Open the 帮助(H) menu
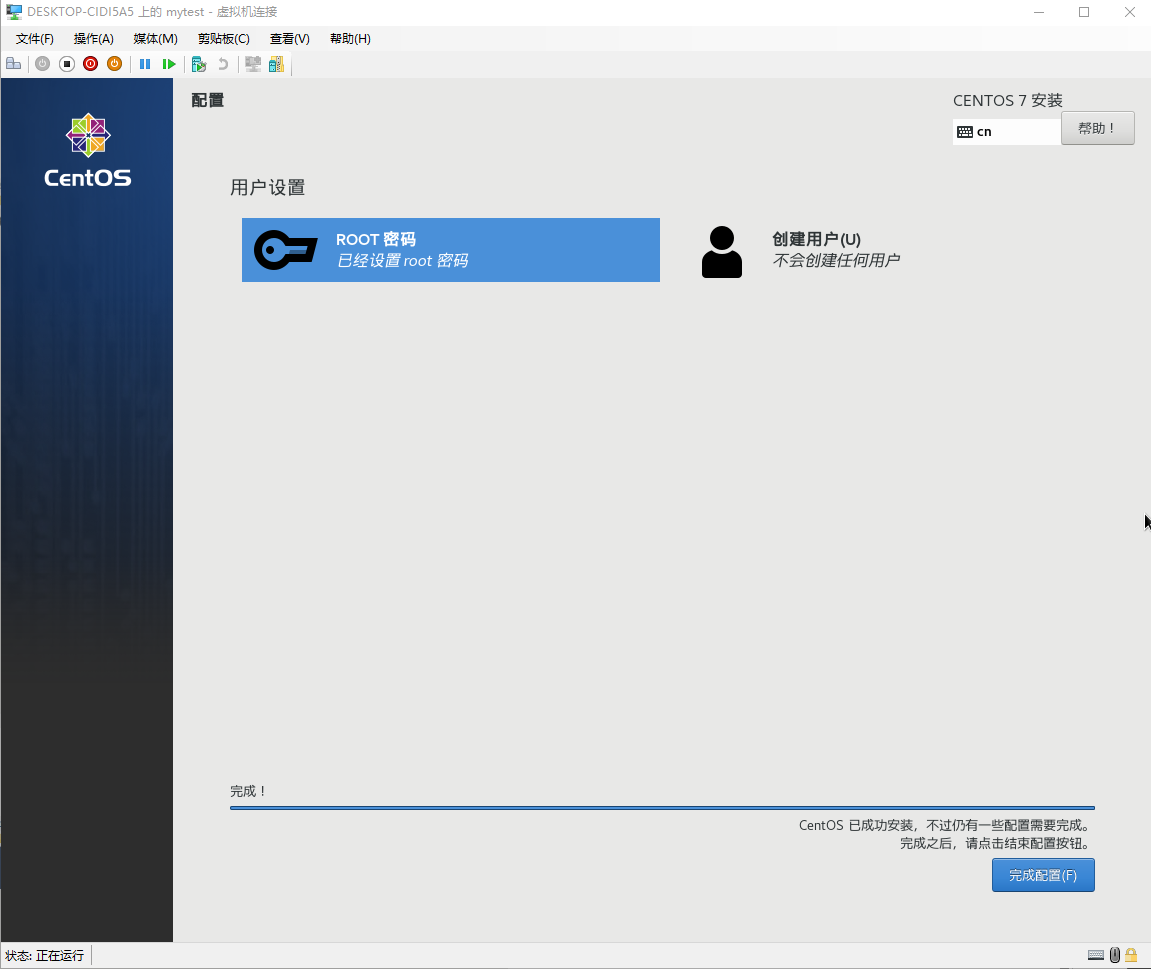 pyautogui.click(x=350, y=39)
